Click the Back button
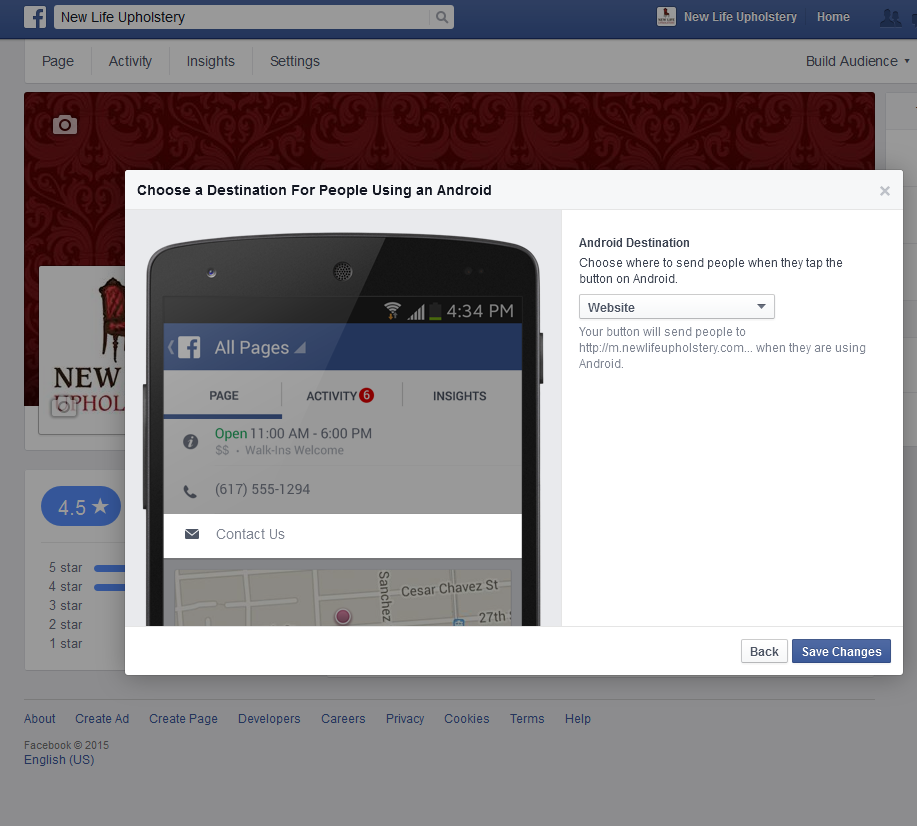This screenshot has width=917, height=826. point(764,651)
